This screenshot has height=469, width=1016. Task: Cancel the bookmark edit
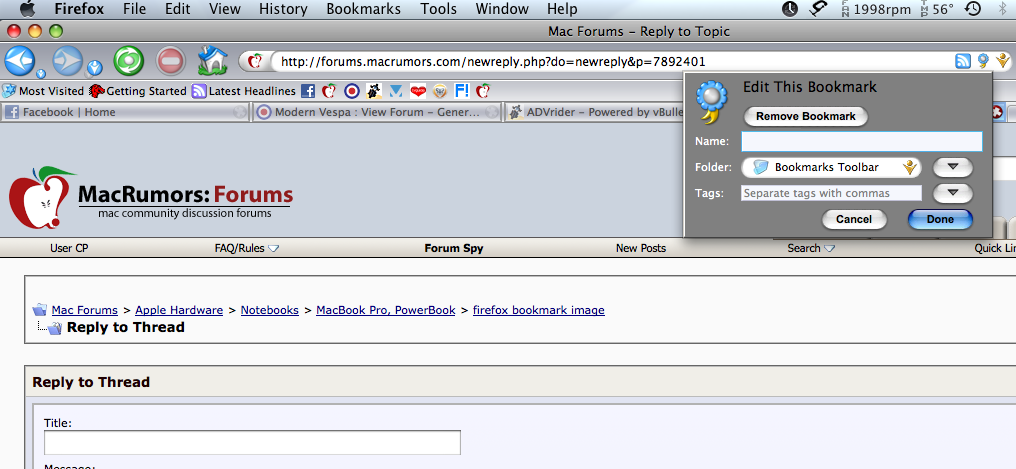pos(854,220)
